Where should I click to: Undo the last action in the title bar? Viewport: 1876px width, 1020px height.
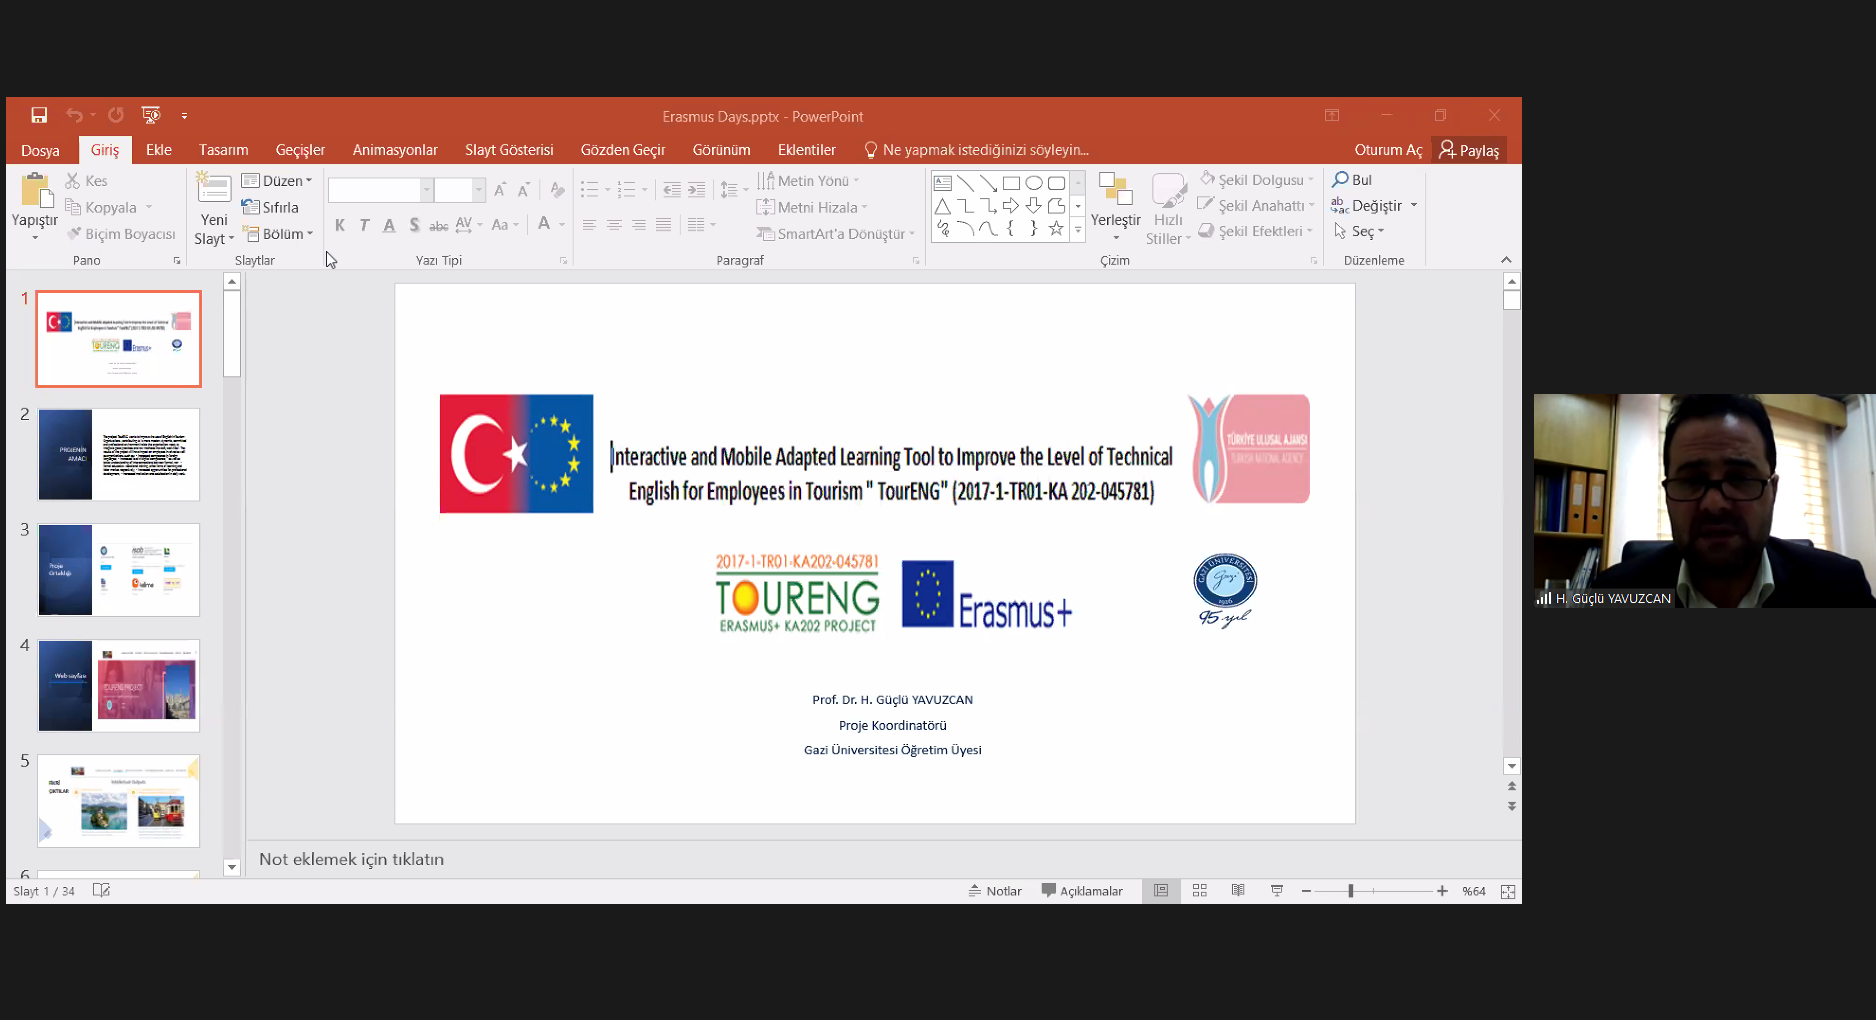74,116
